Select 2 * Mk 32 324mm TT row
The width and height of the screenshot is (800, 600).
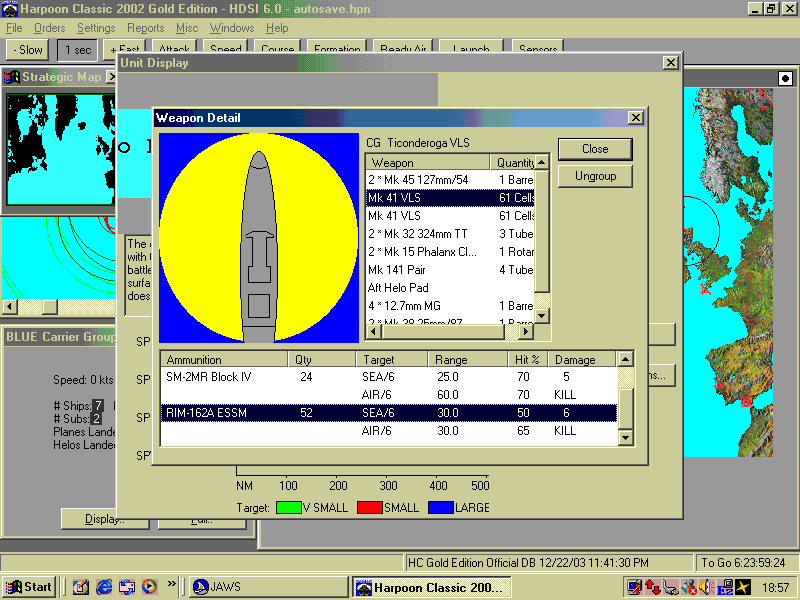[x=450, y=234]
